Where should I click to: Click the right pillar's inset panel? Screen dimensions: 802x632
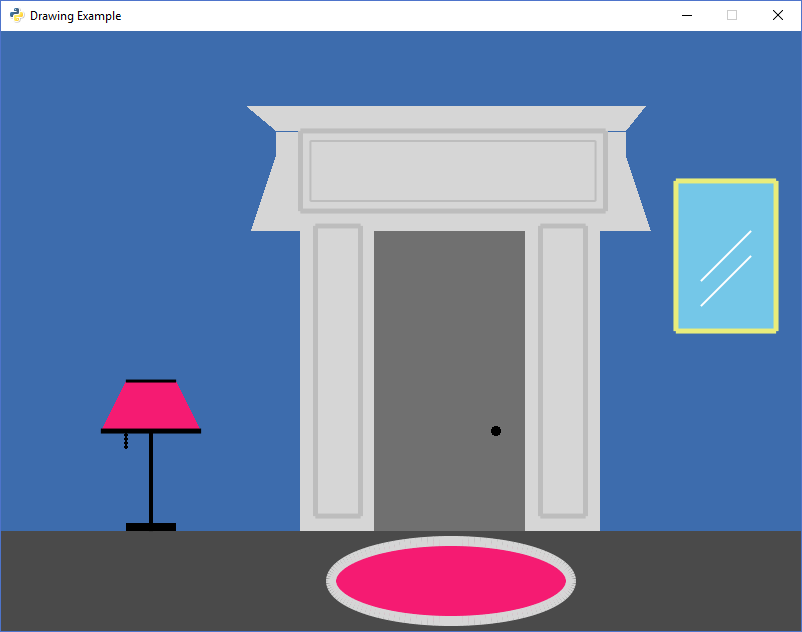(563, 370)
